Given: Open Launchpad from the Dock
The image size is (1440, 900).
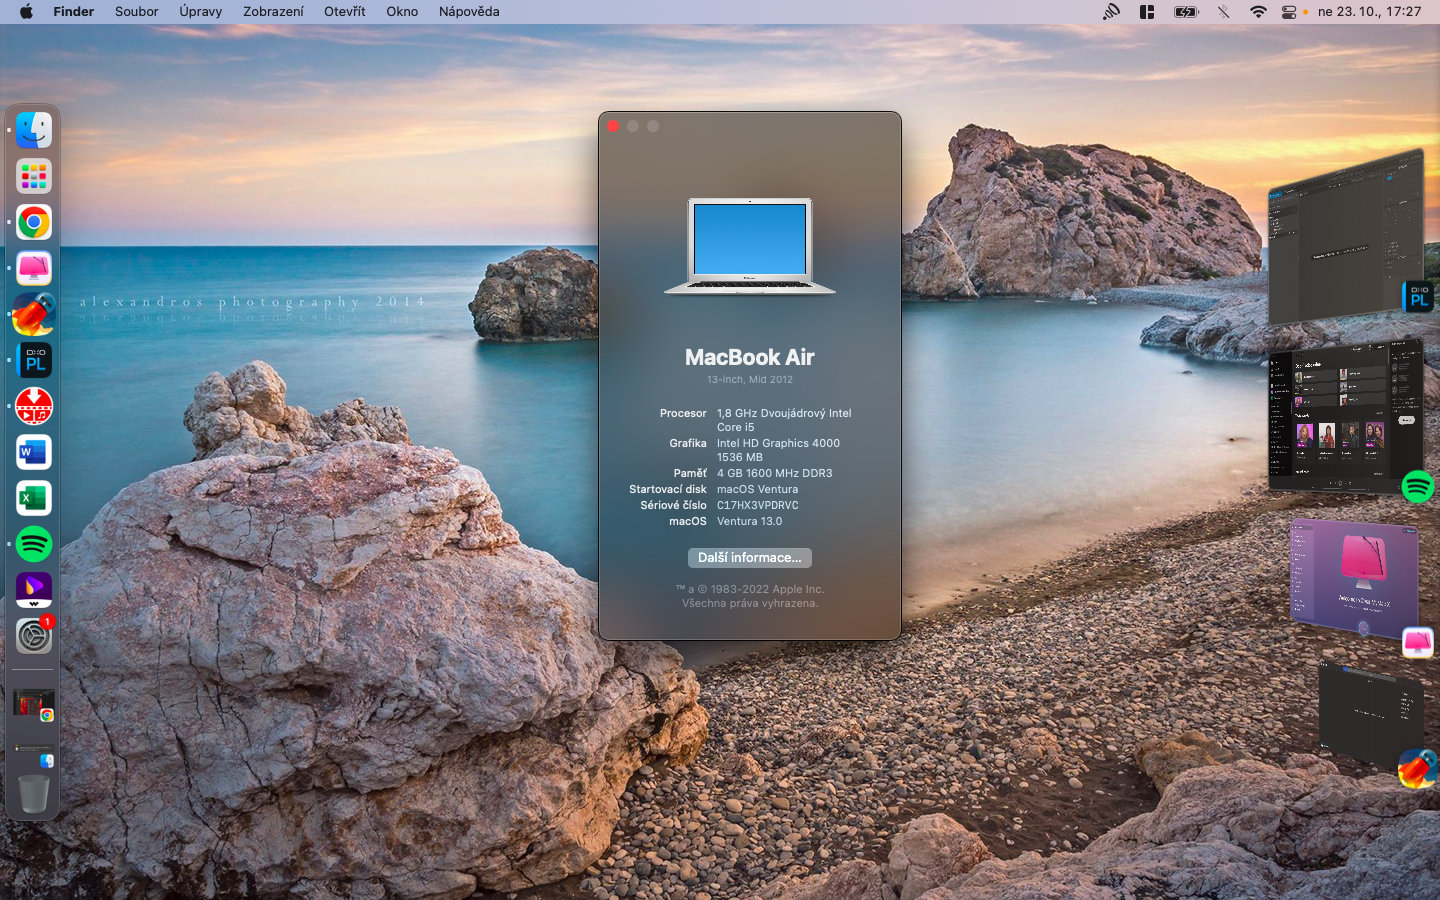Looking at the screenshot, I should pyautogui.click(x=34, y=177).
